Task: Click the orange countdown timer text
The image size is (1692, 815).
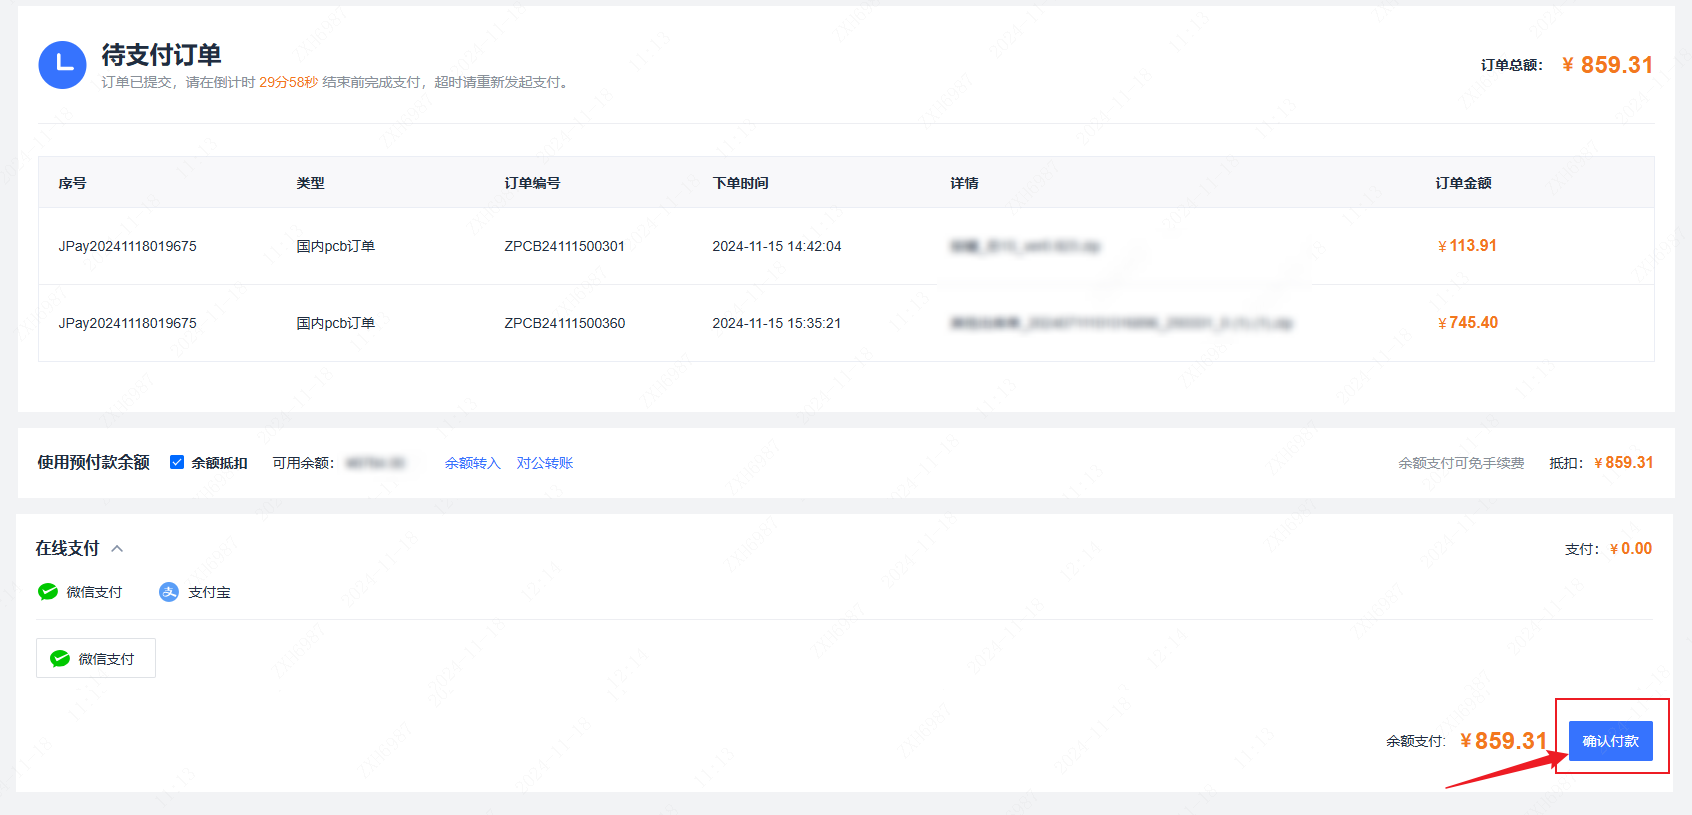Action: [288, 82]
